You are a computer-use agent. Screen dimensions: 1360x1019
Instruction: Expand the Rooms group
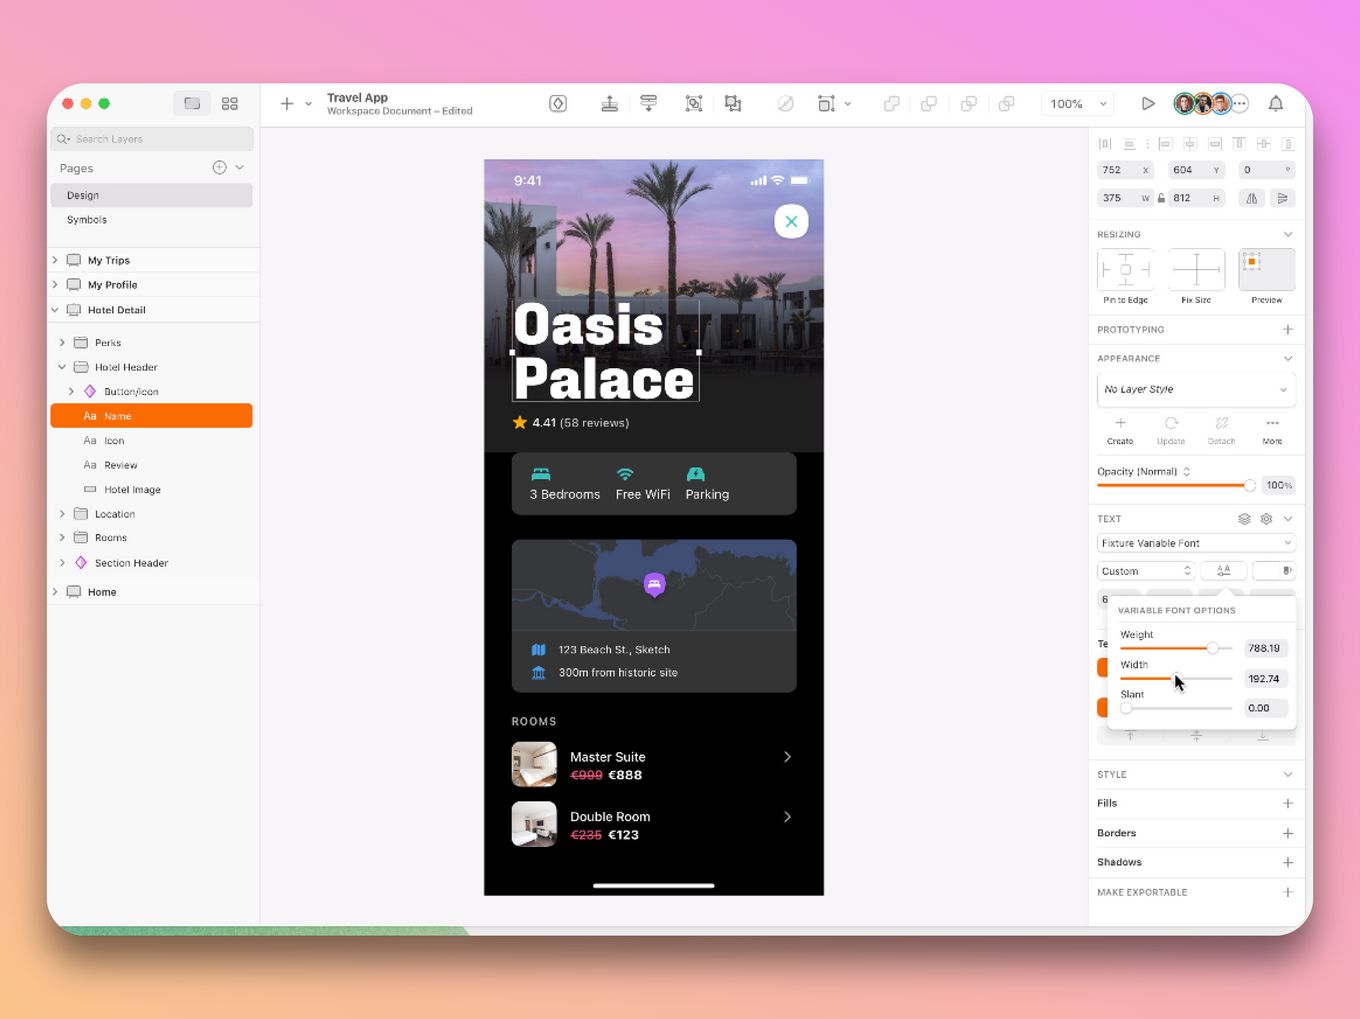[62, 538]
